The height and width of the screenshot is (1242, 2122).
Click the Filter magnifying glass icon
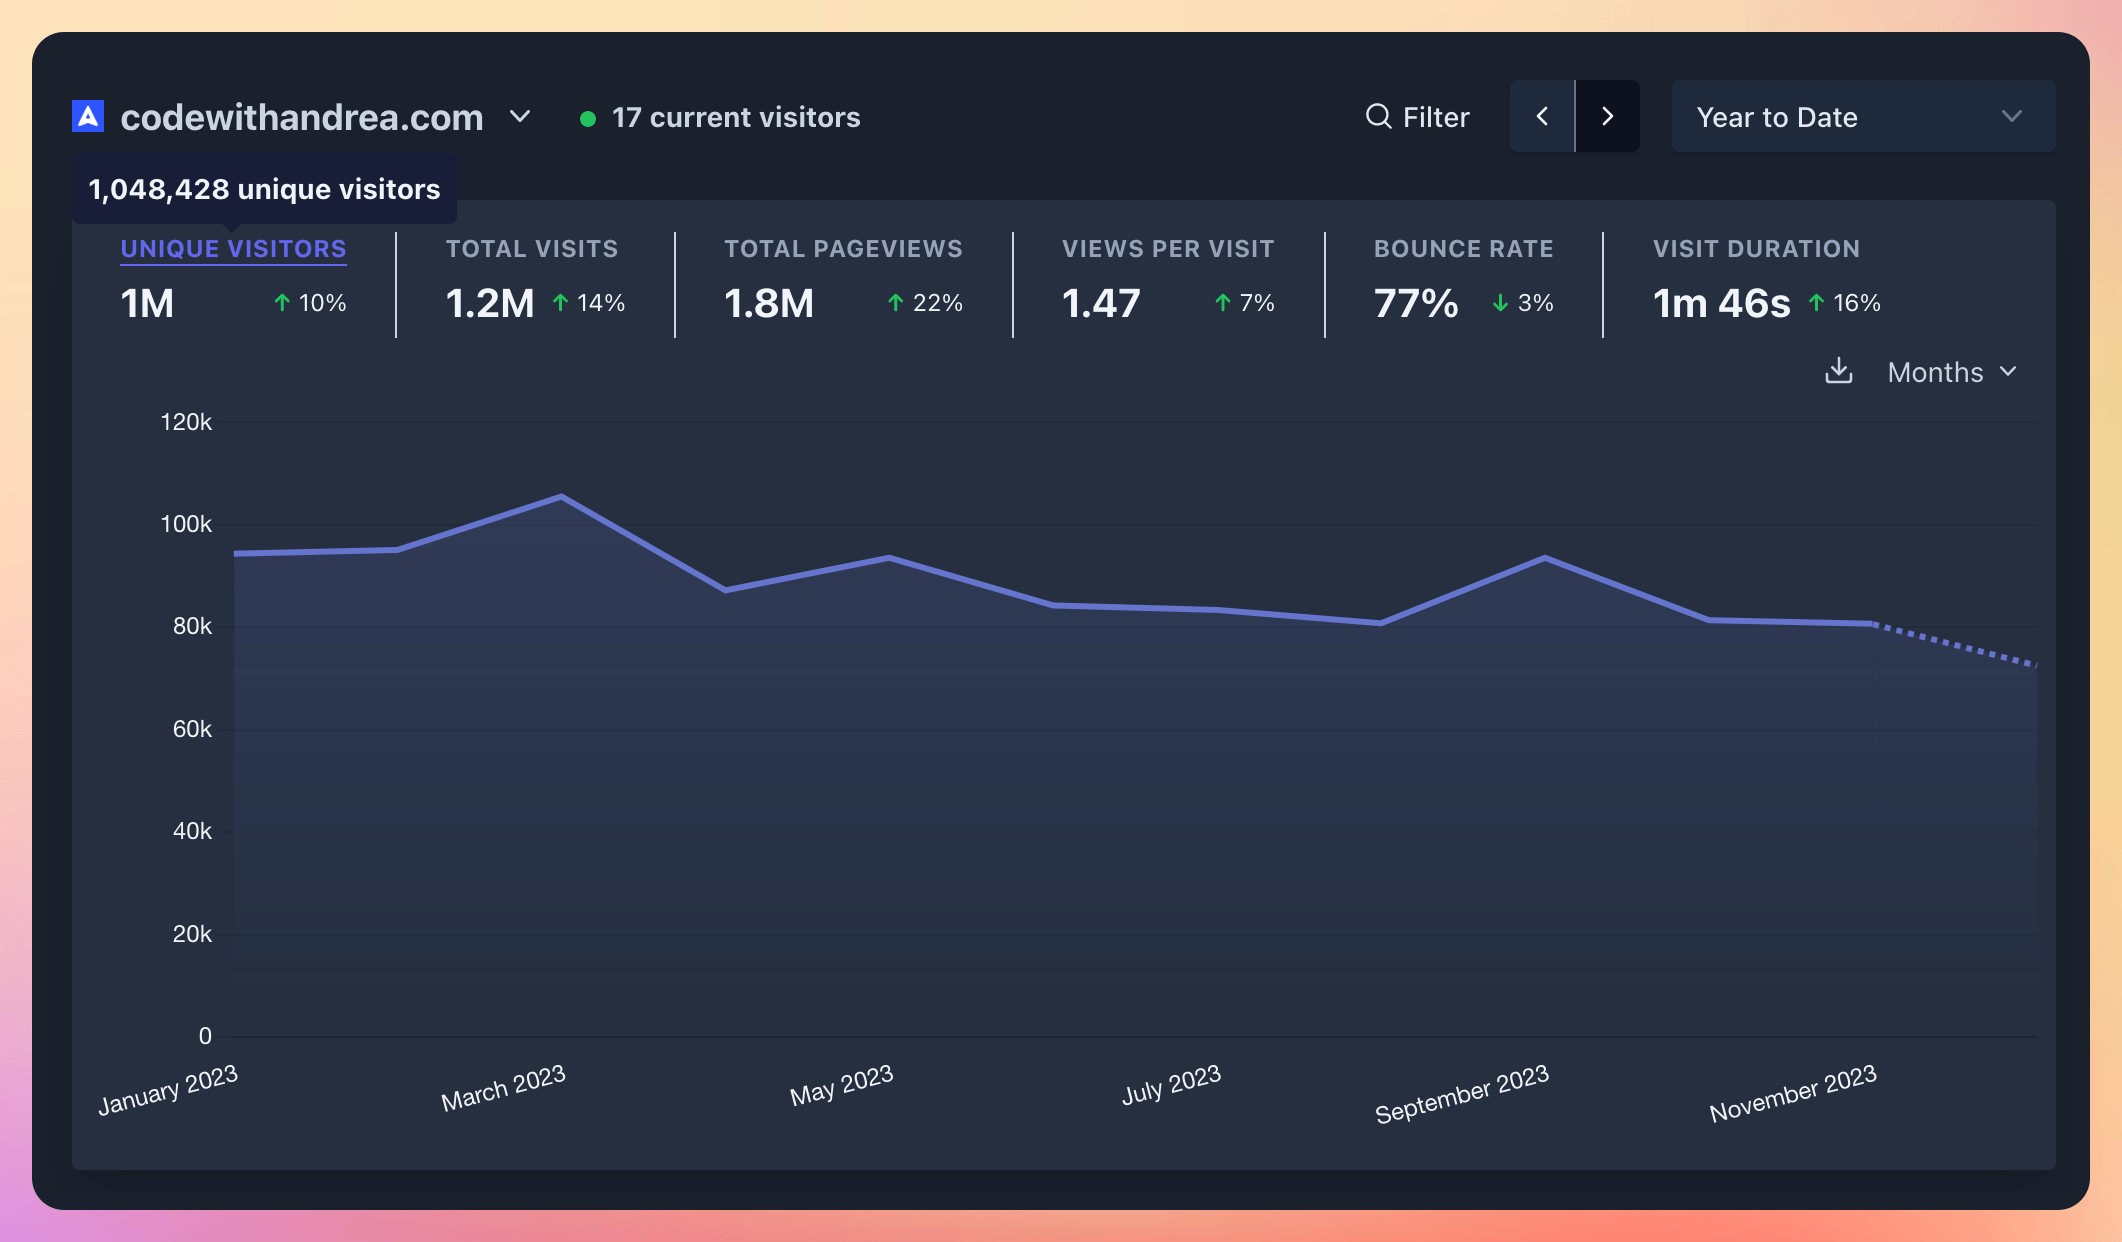[x=1378, y=117]
